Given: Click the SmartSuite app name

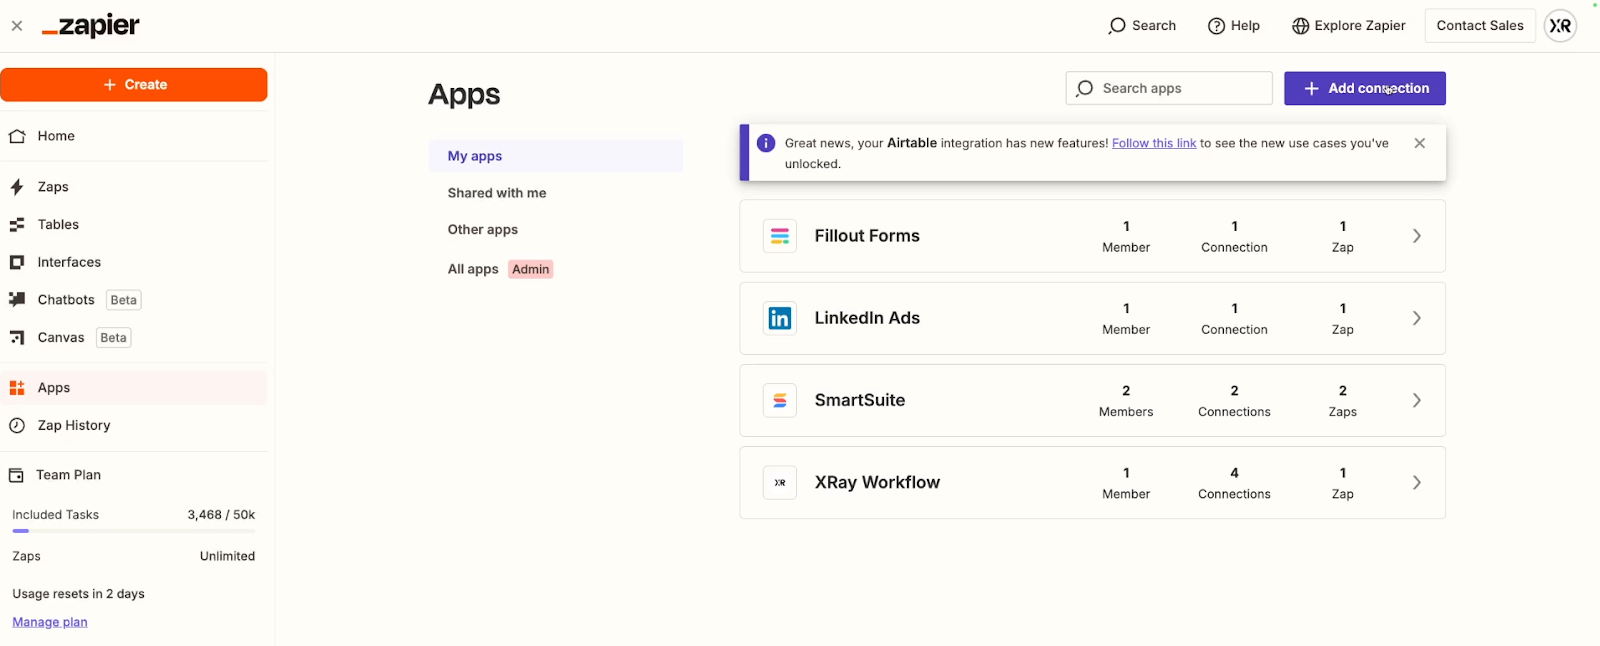Looking at the screenshot, I should point(860,400).
